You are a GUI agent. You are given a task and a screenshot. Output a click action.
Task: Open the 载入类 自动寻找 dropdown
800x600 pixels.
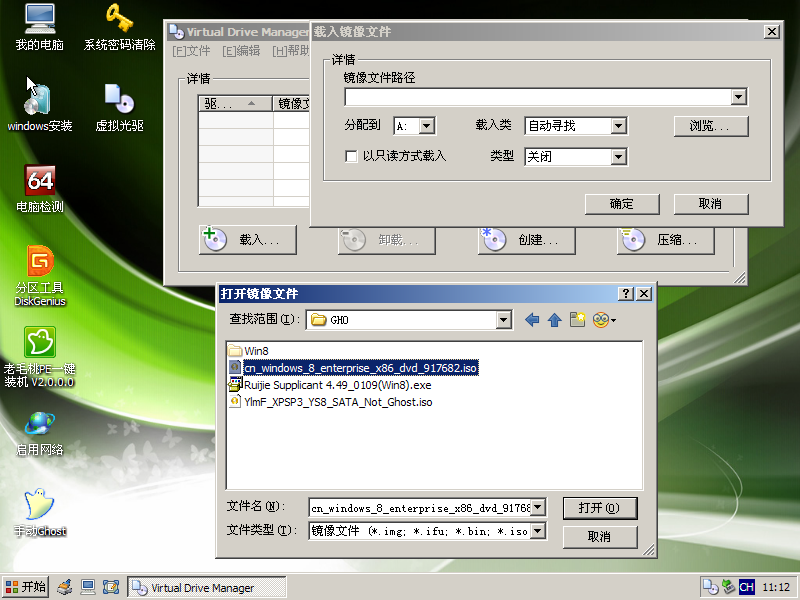618,126
